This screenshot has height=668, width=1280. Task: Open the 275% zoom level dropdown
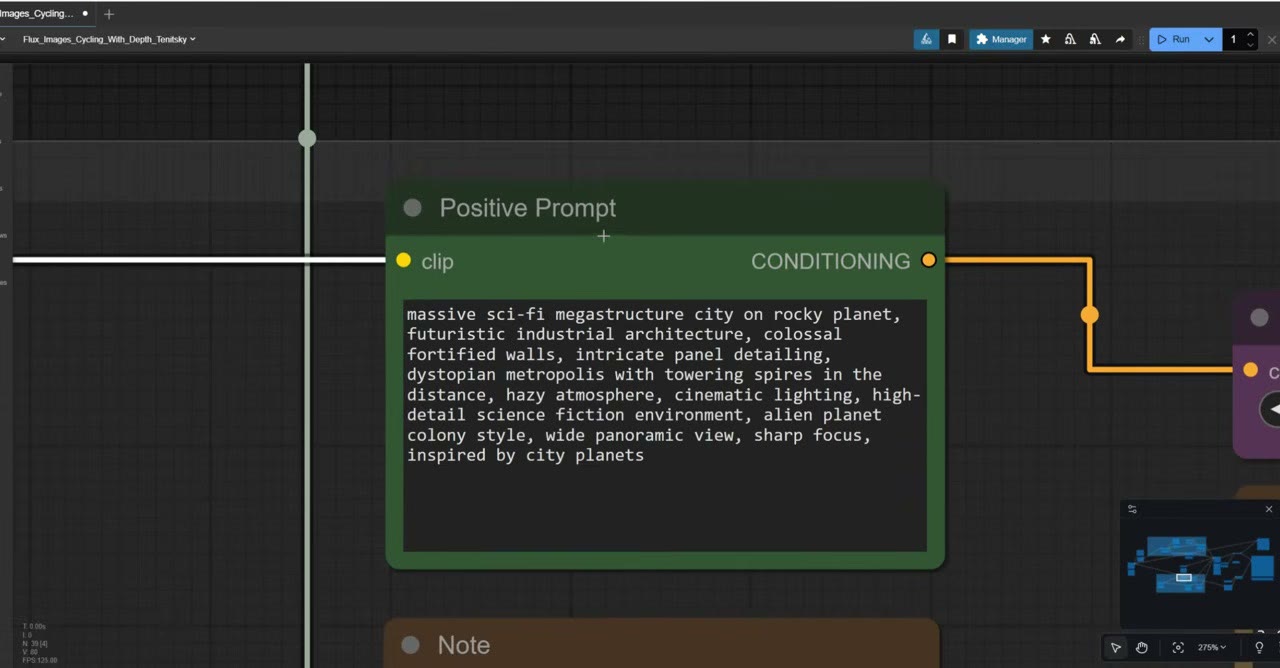coord(1212,647)
